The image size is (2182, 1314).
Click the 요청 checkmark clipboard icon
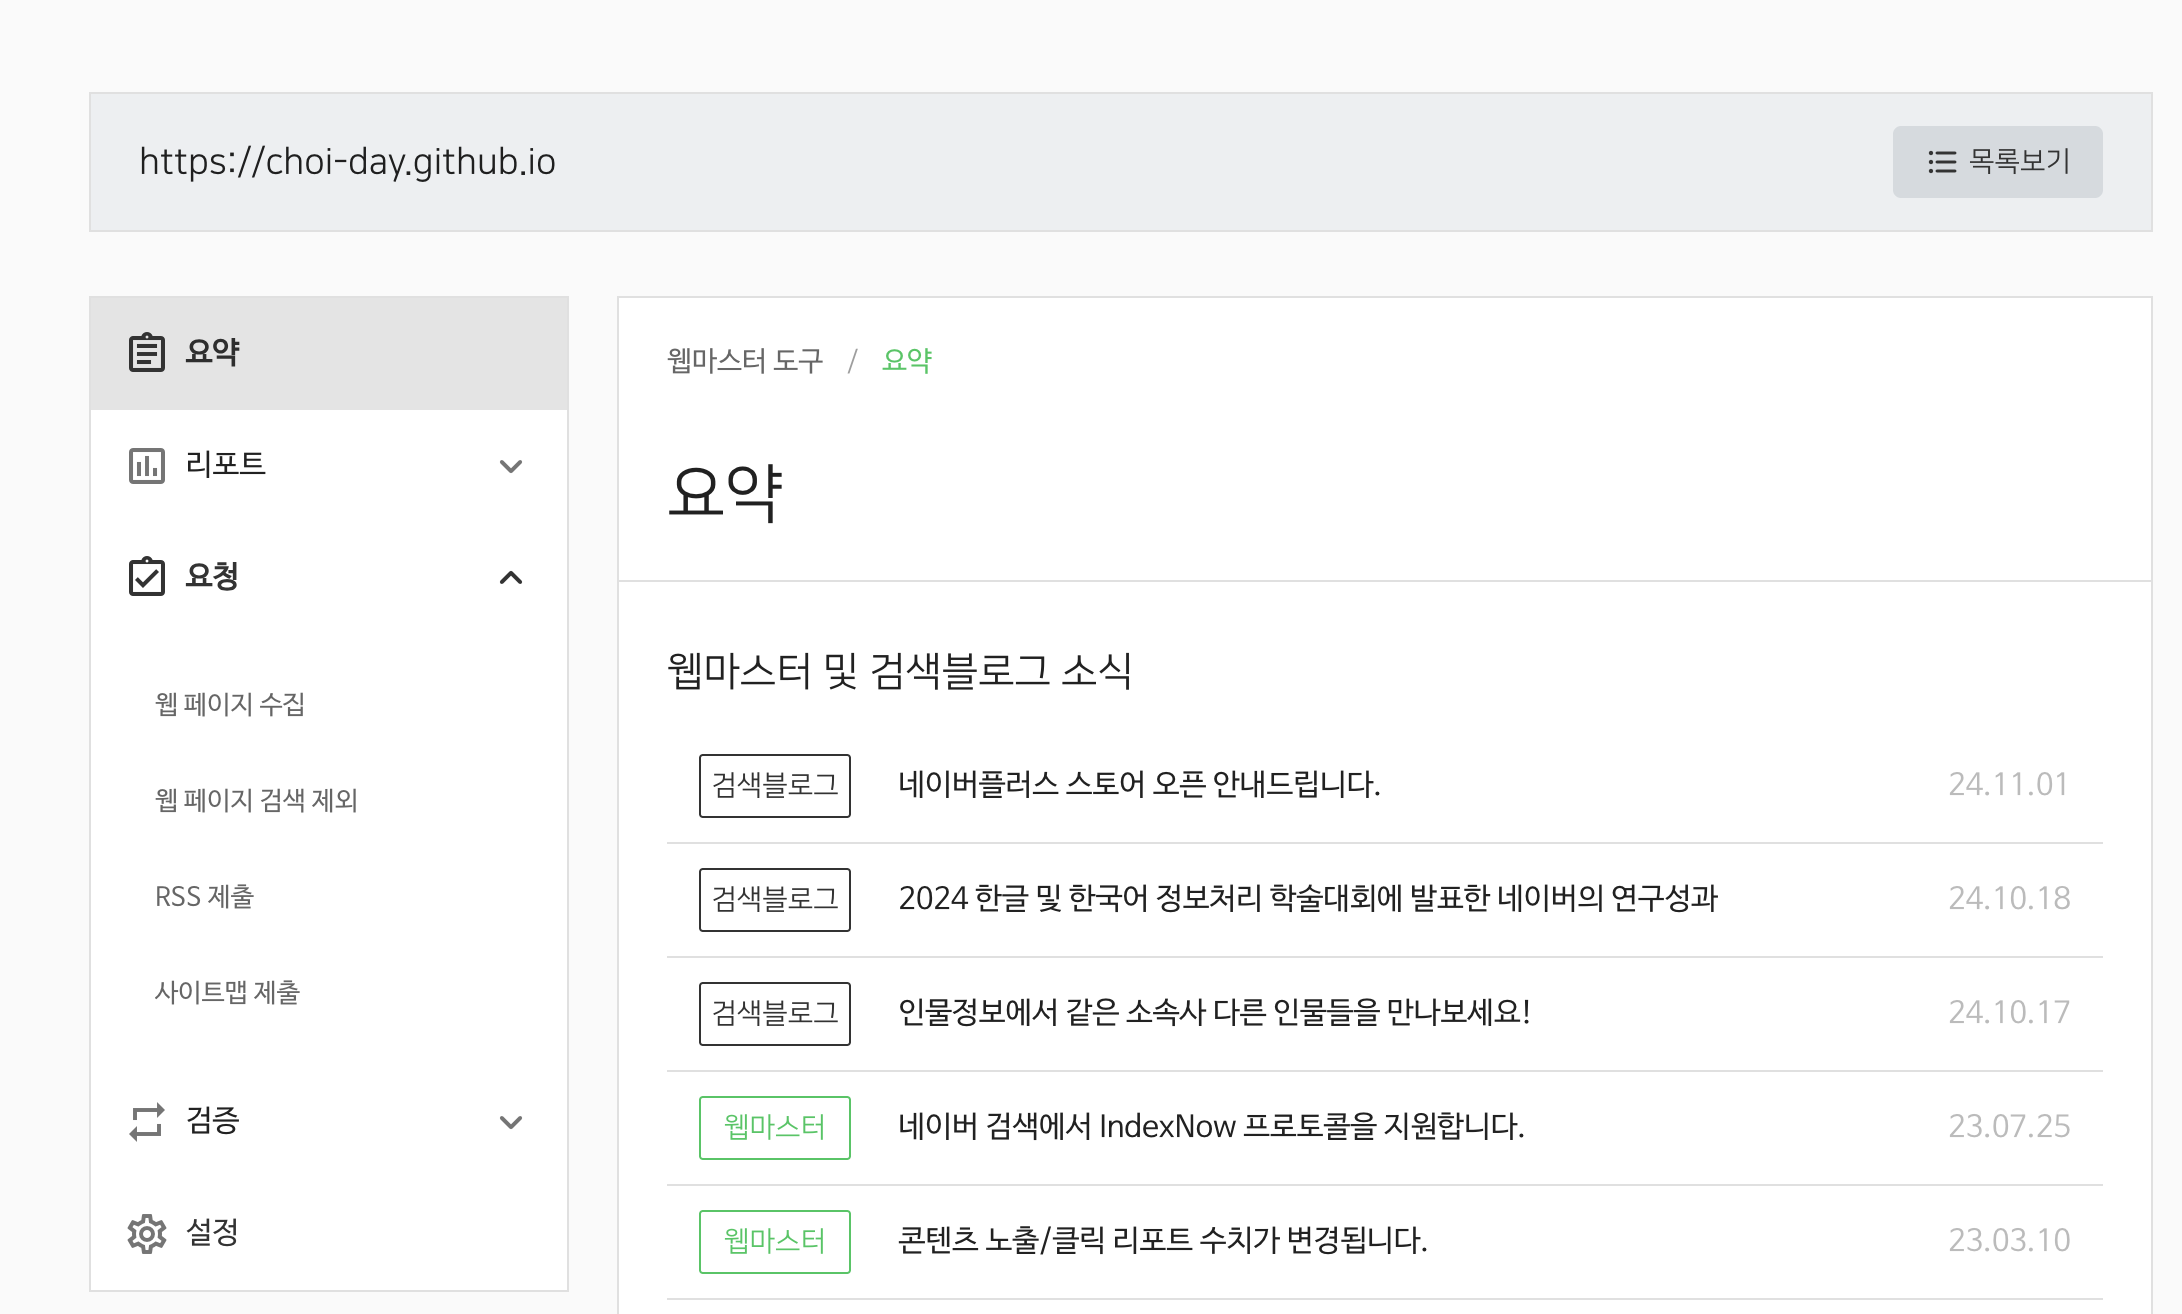(x=146, y=577)
